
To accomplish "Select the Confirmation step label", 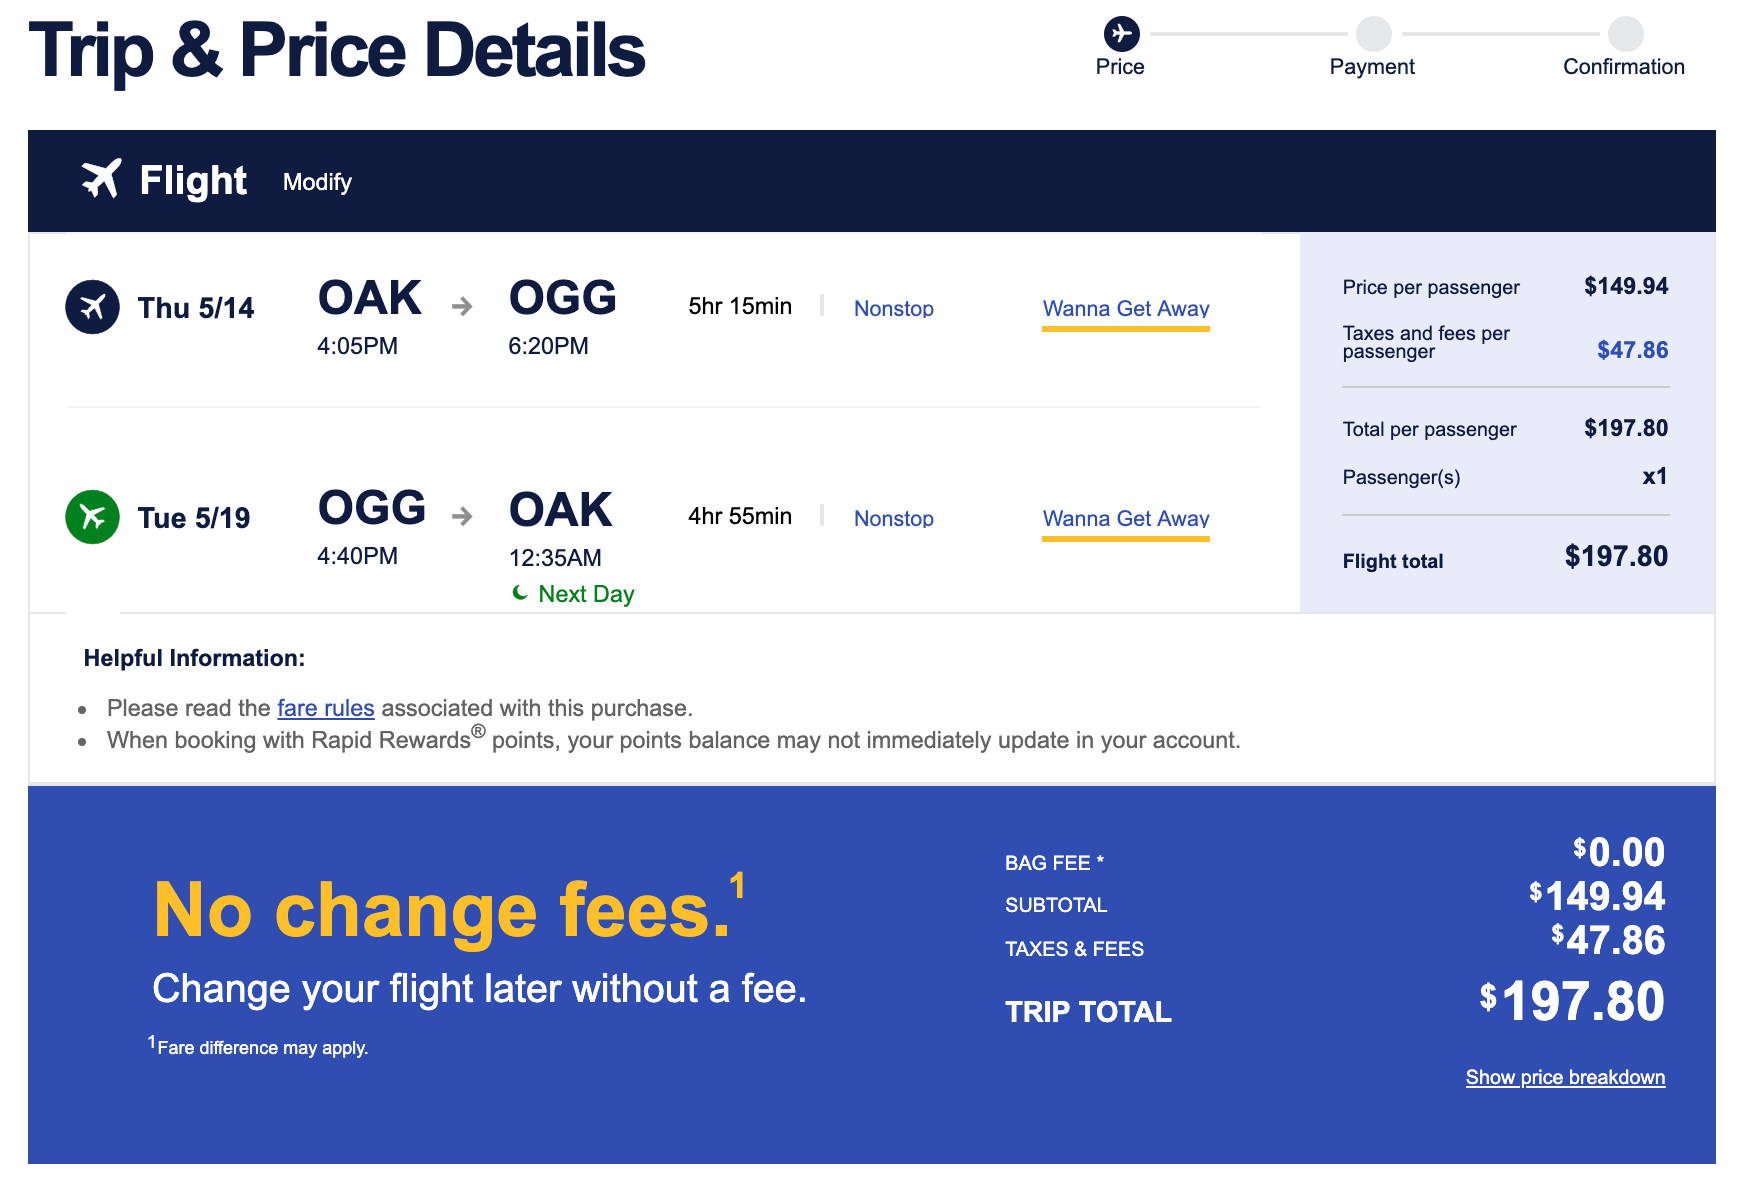I will tap(1623, 67).
